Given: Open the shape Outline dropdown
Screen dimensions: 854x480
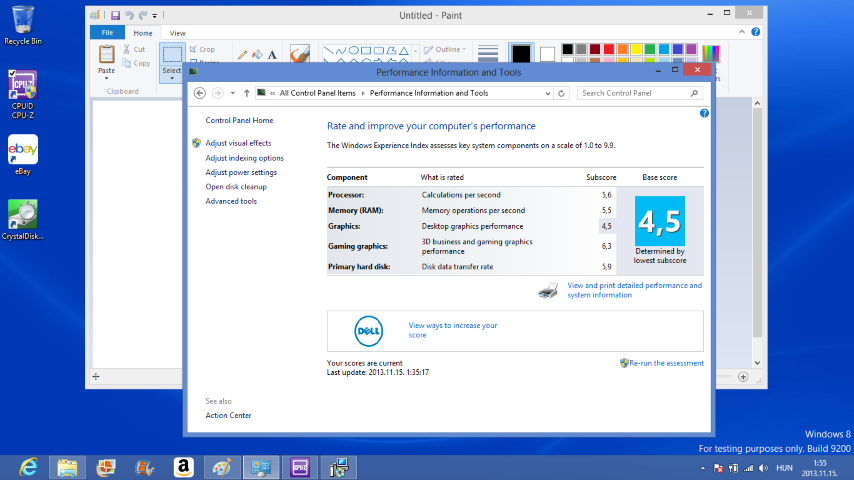Looking at the screenshot, I should [448, 49].
